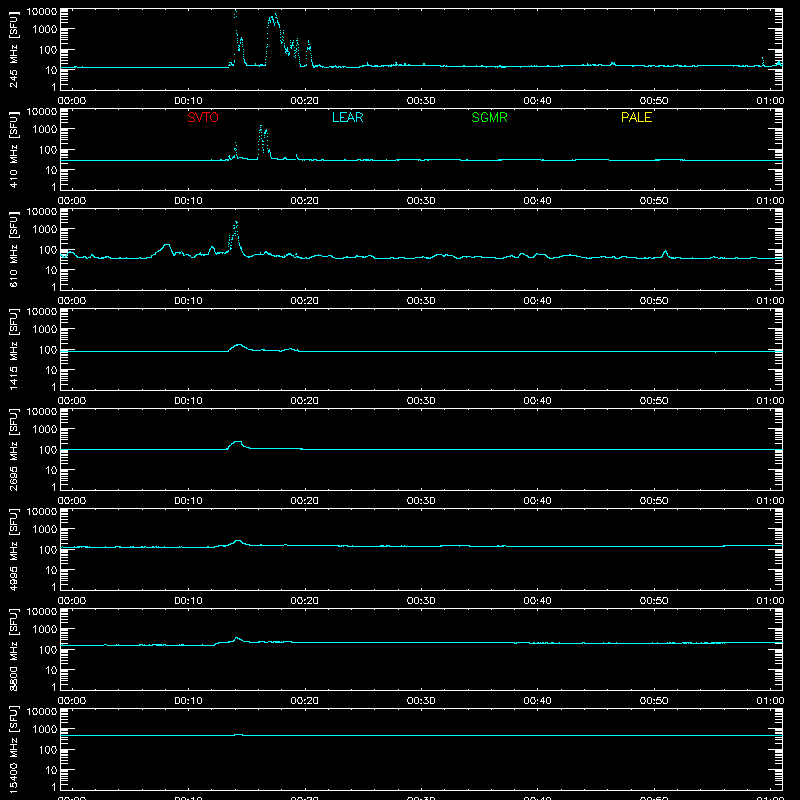Click 00:40 time label under 610 MHz plot

tap(537, 301)
